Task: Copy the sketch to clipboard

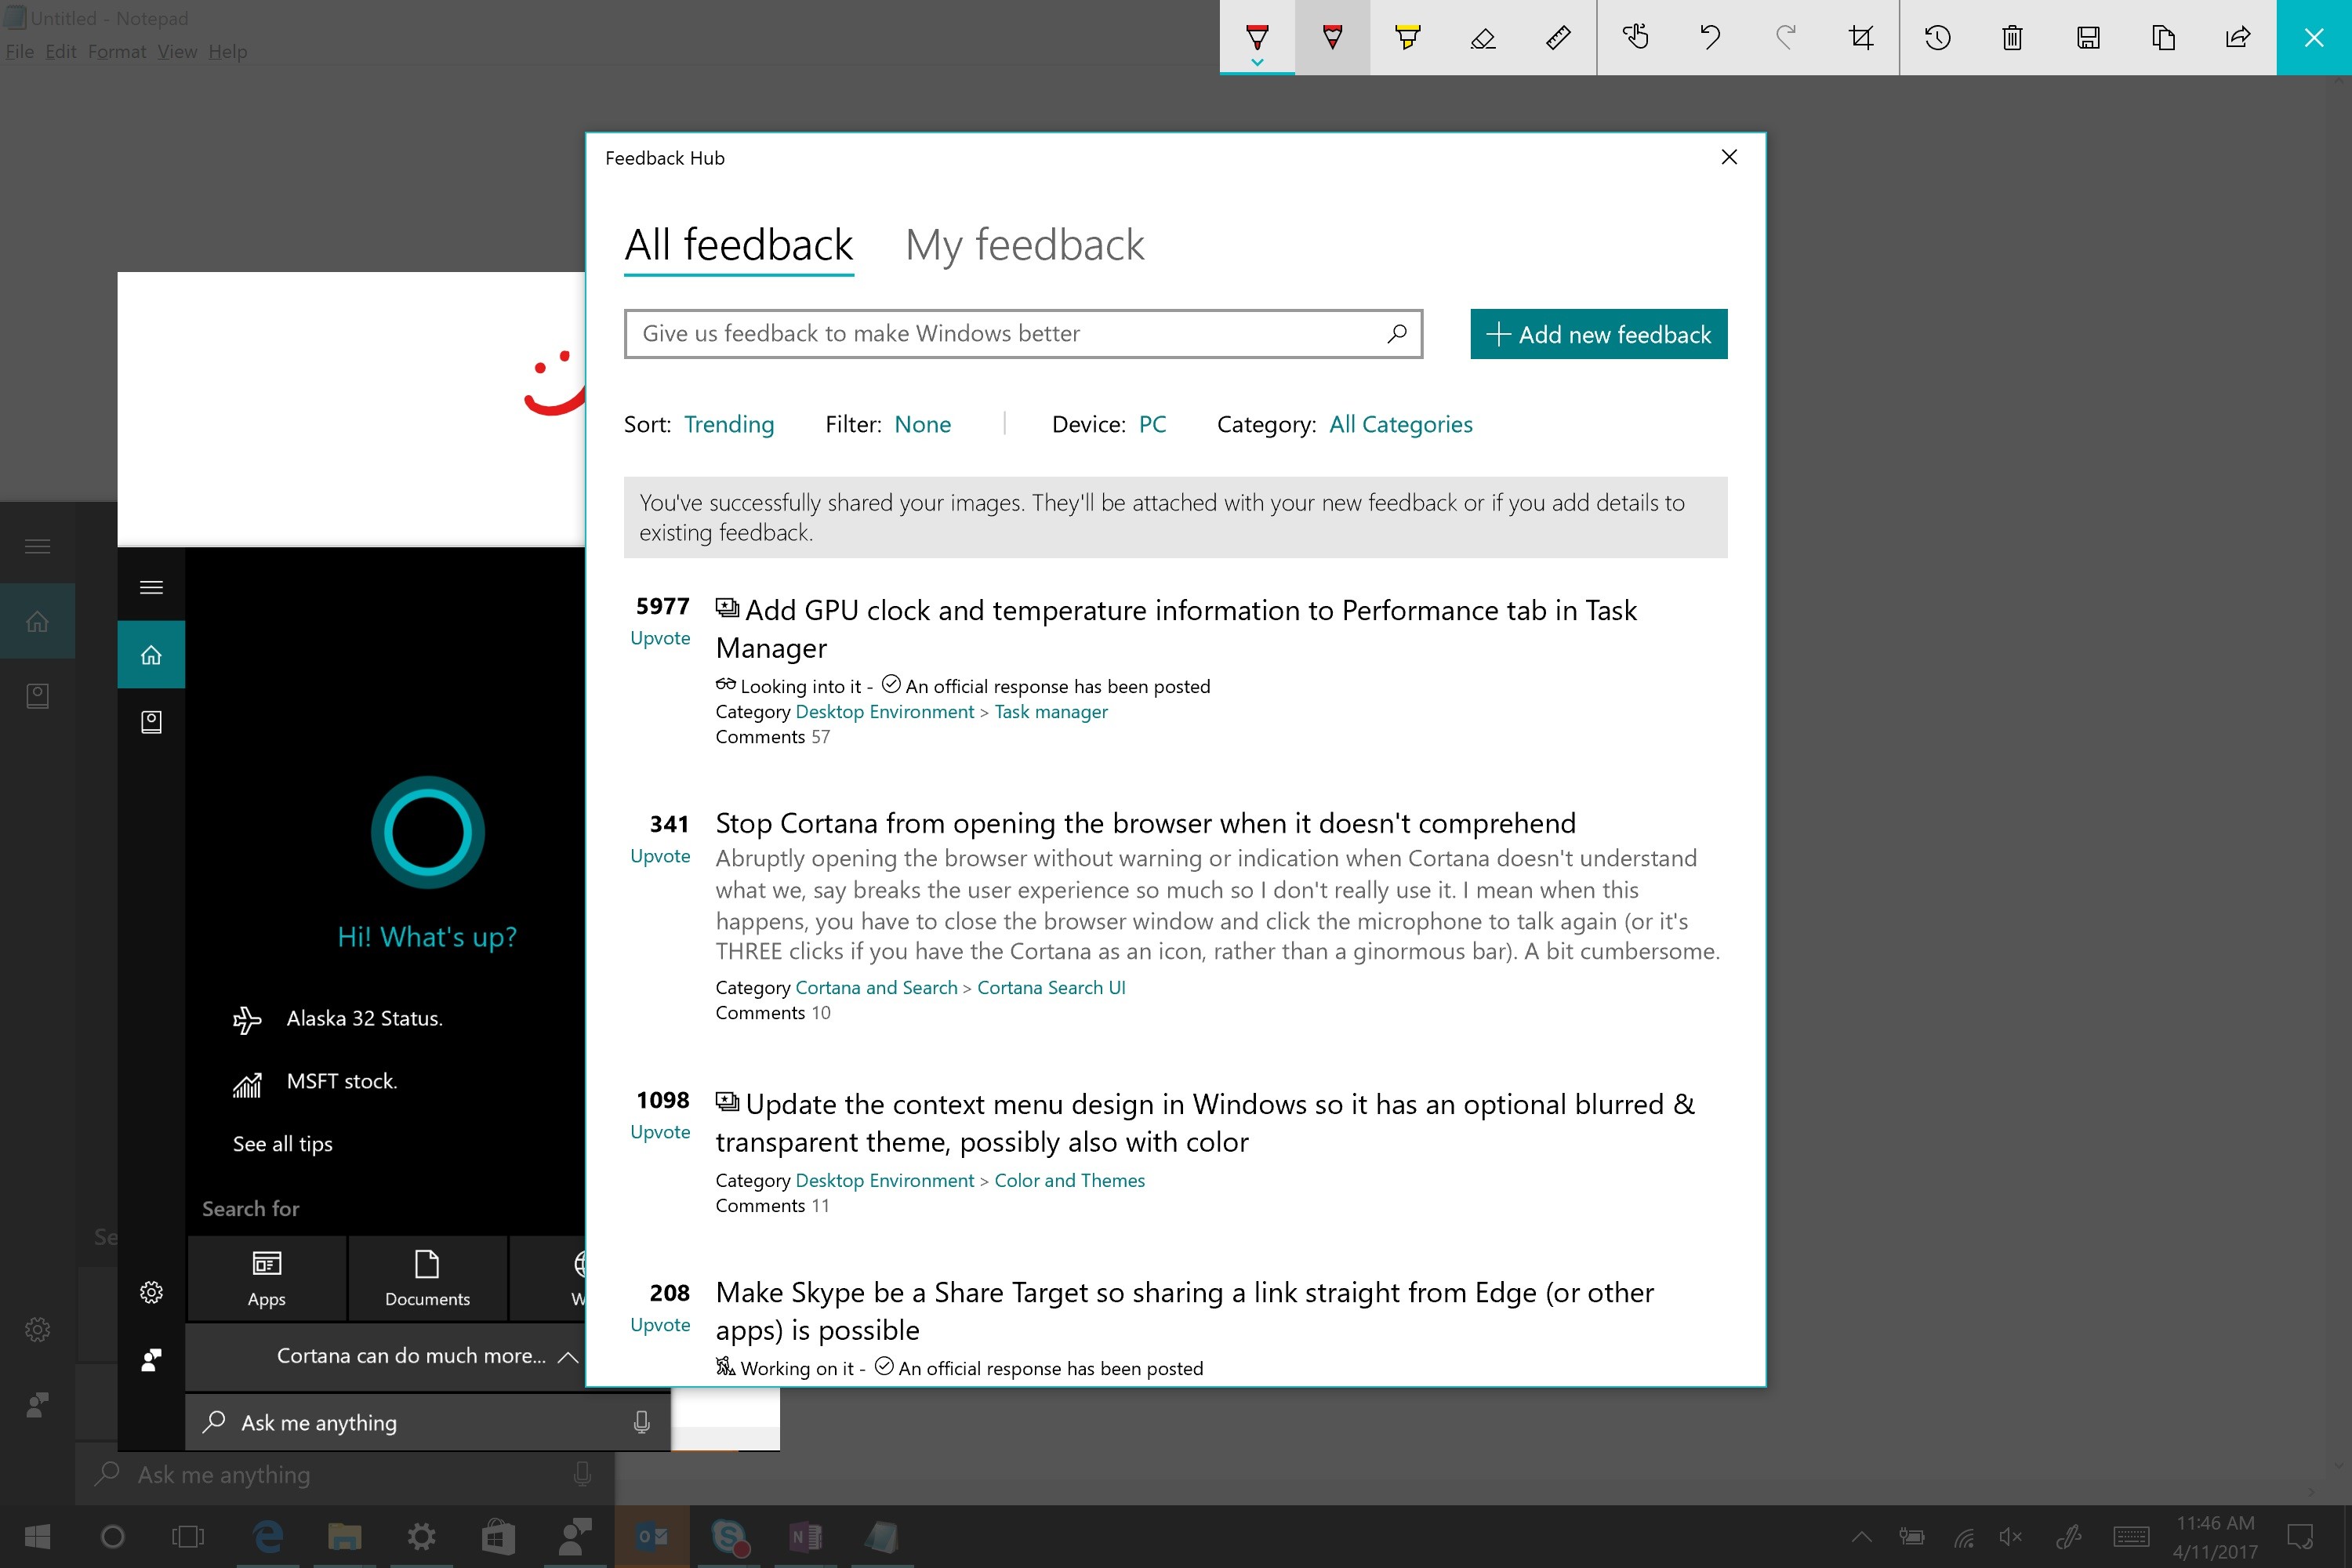Action: tap(2163, 38)
